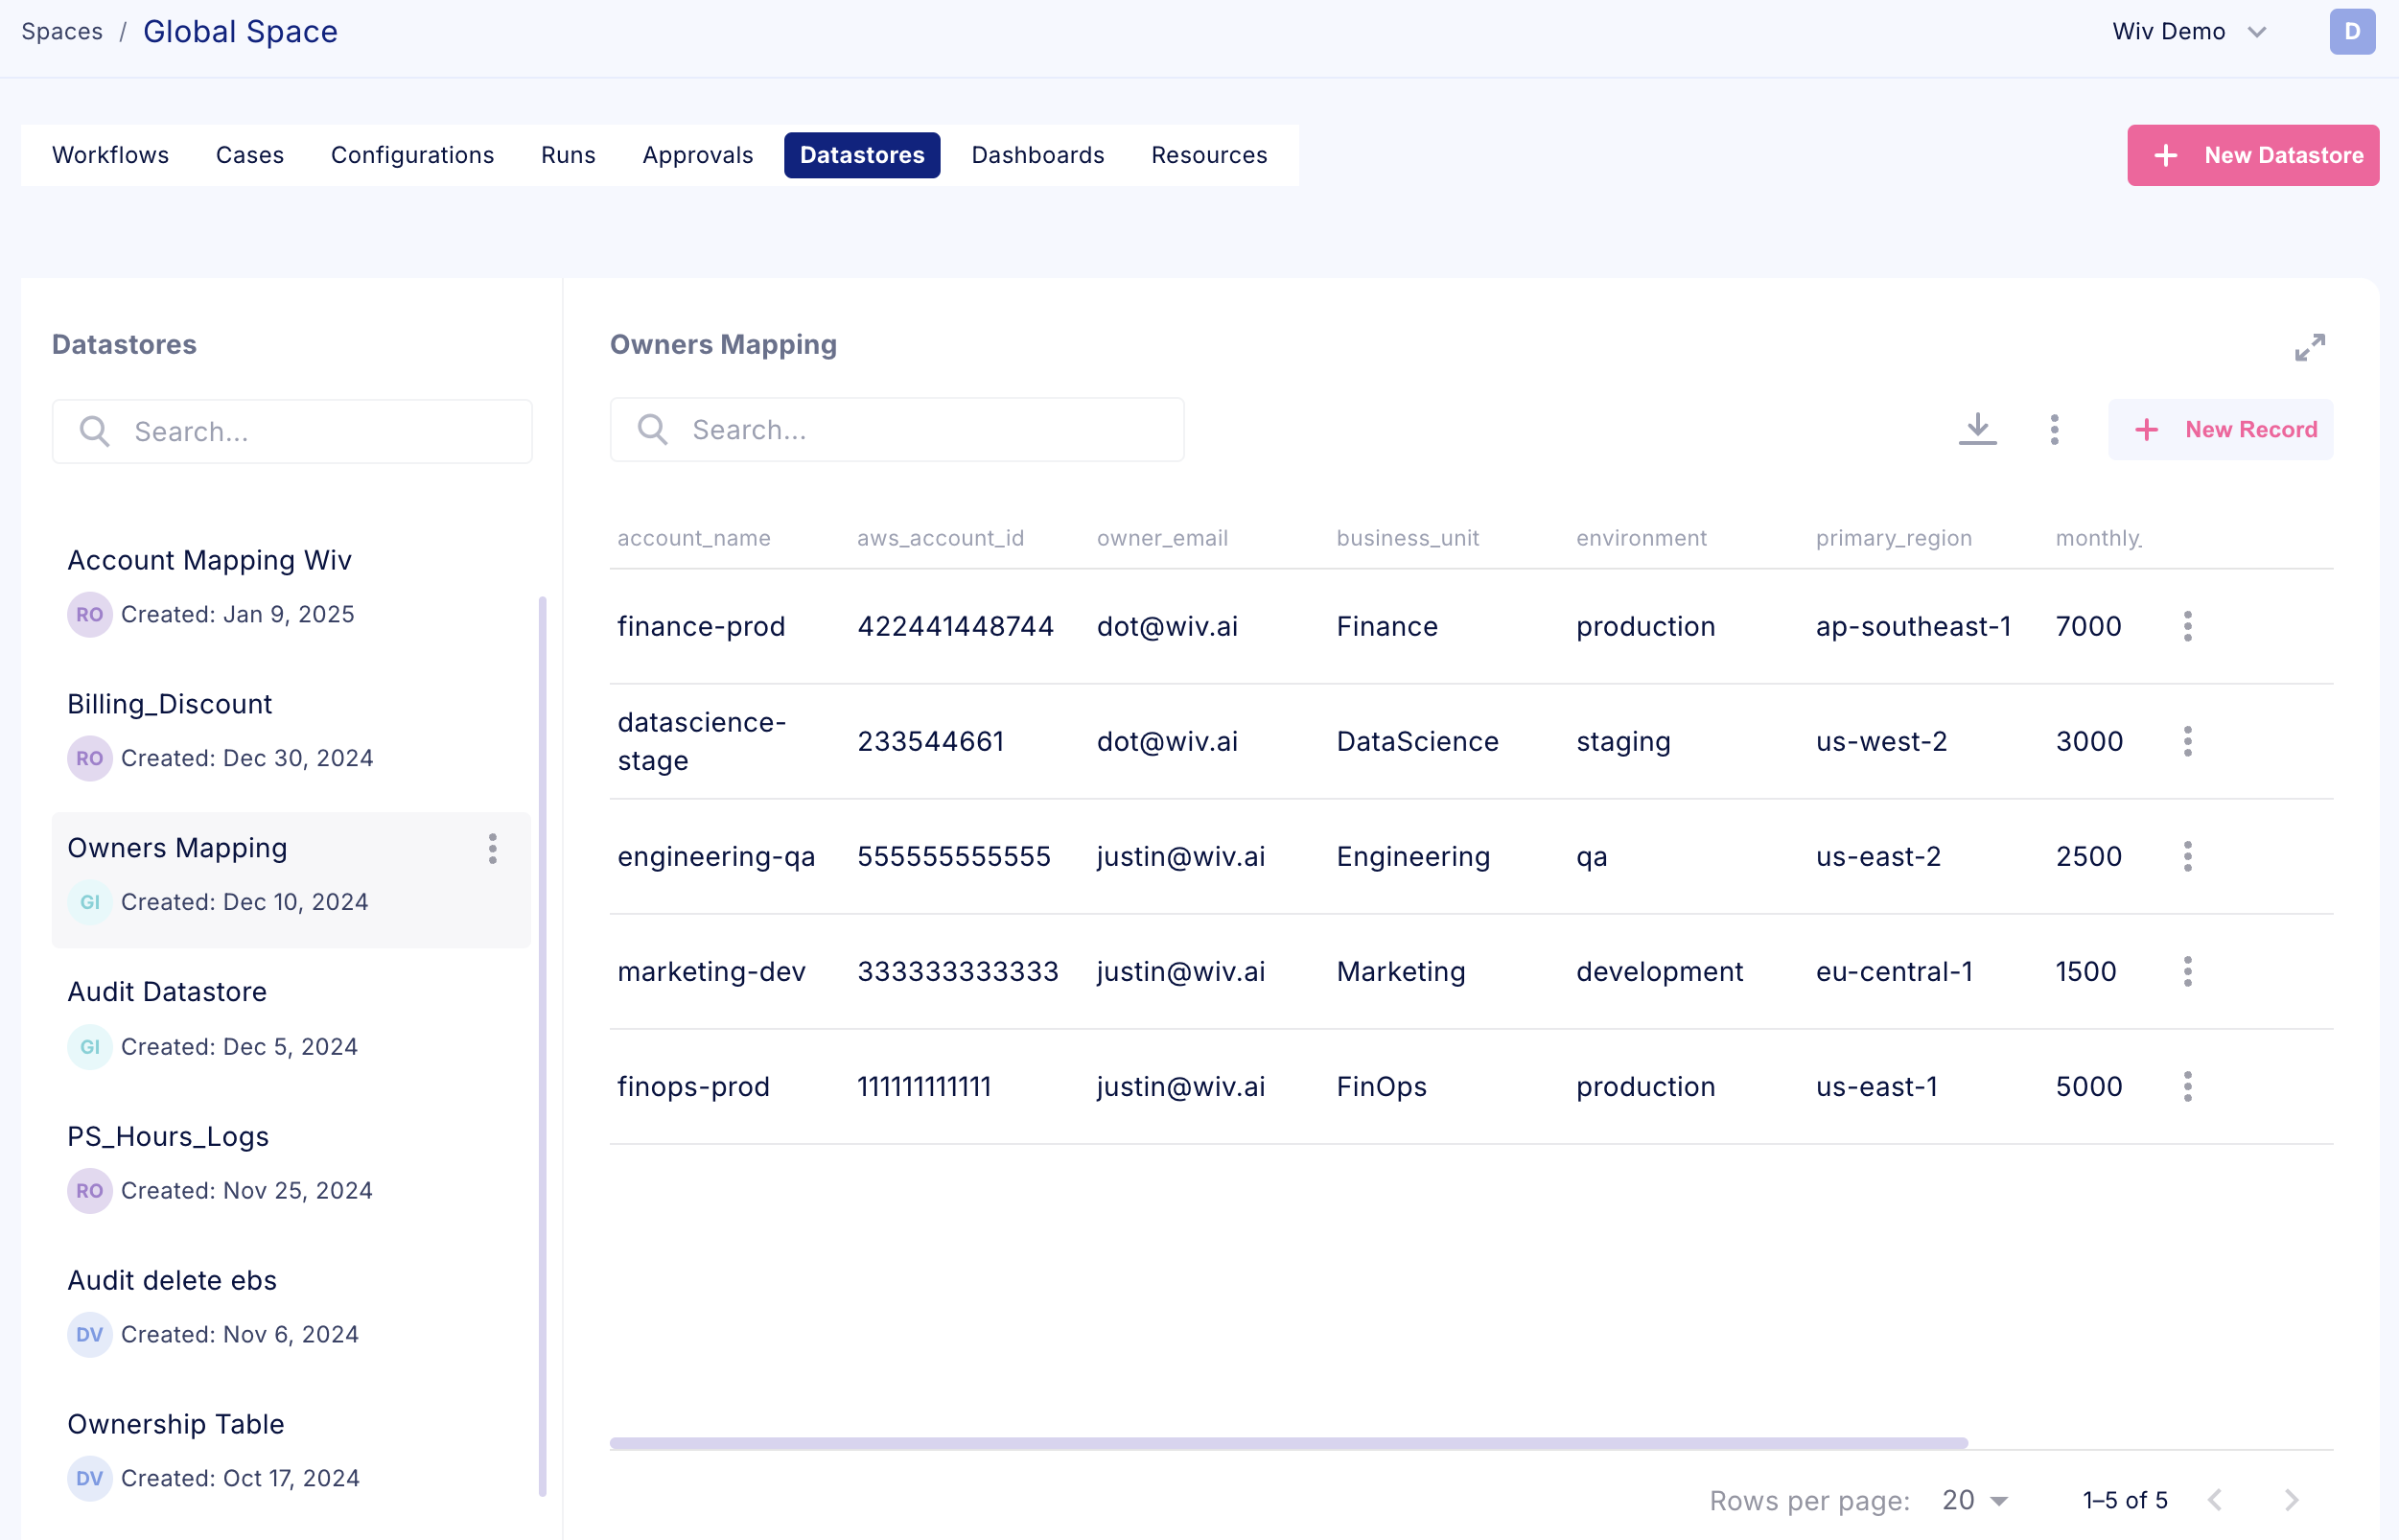Screen dimensions: 2399x1540
Task: Click the D user avatar icon
Action: coord(2351,31)
